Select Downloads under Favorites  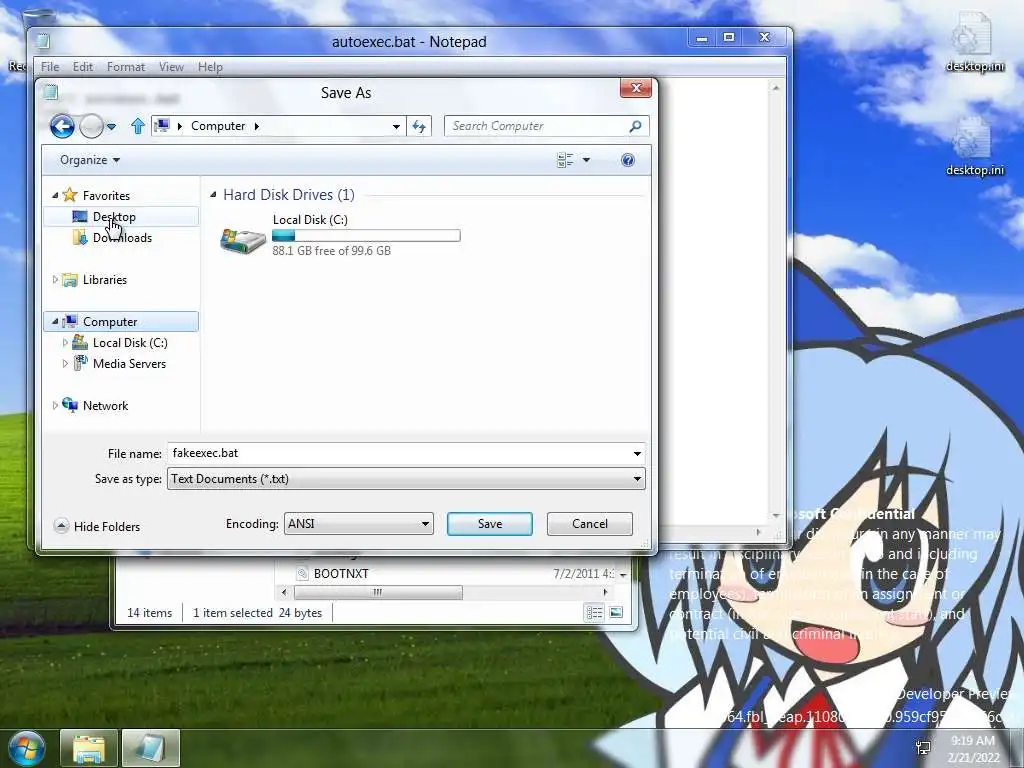pos(122,238)
